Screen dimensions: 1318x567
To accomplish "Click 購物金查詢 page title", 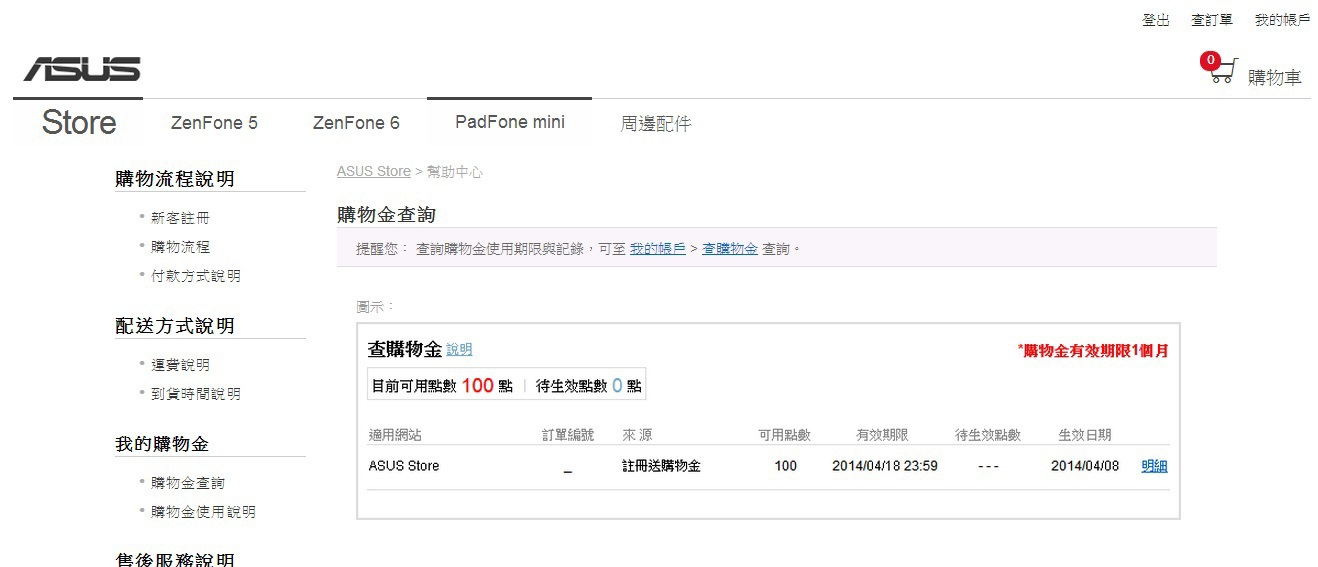I will coord(386,215).
